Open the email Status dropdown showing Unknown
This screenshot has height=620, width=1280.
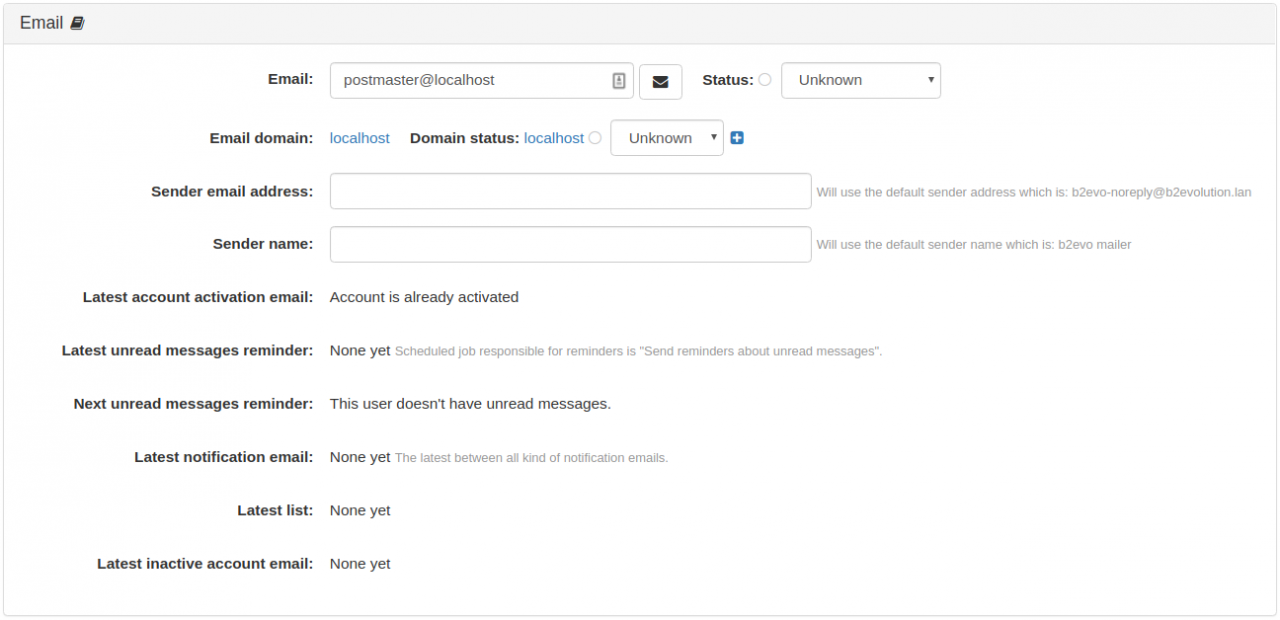click(861, 80)
